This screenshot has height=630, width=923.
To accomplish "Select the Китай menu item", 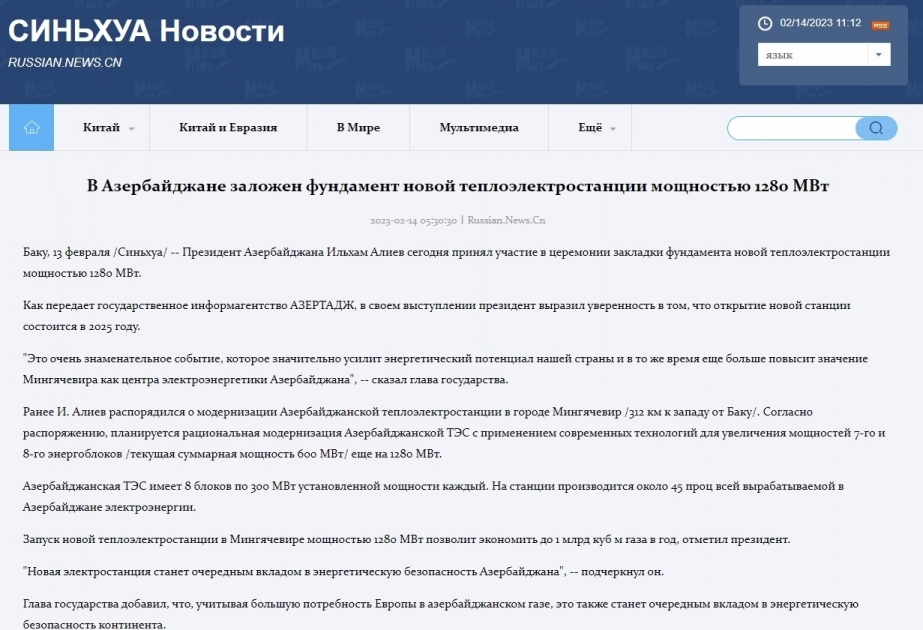I will tap(101, 128).
